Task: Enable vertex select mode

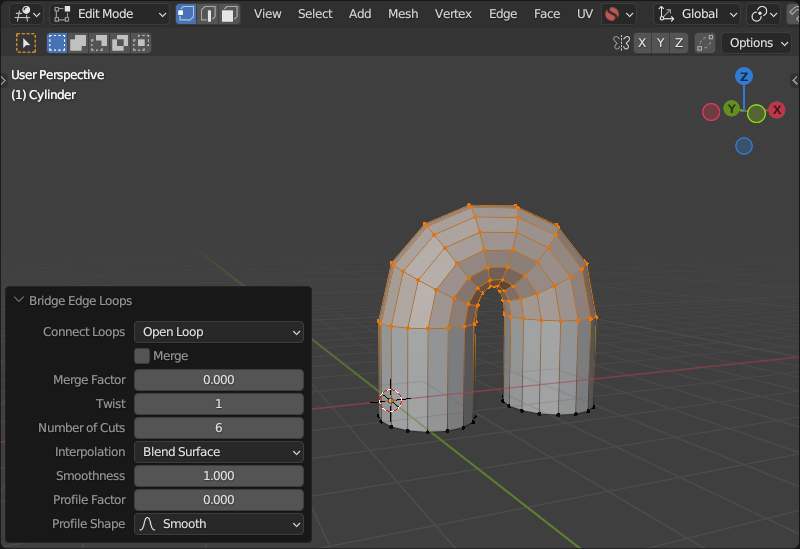Action: pos(186,14)
